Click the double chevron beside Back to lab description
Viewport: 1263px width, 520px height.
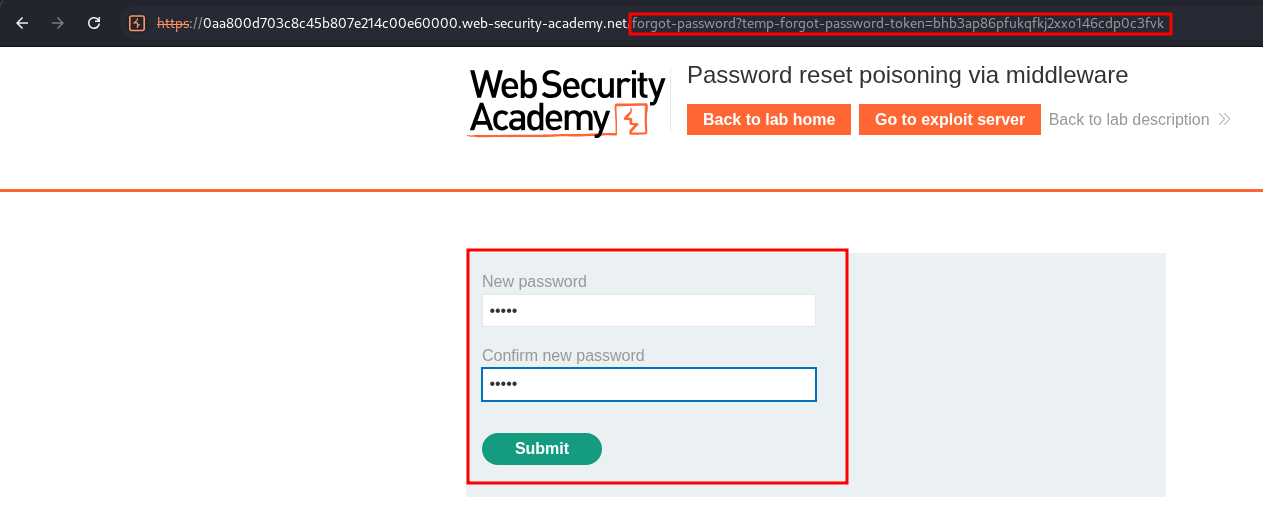point(1224,120)
